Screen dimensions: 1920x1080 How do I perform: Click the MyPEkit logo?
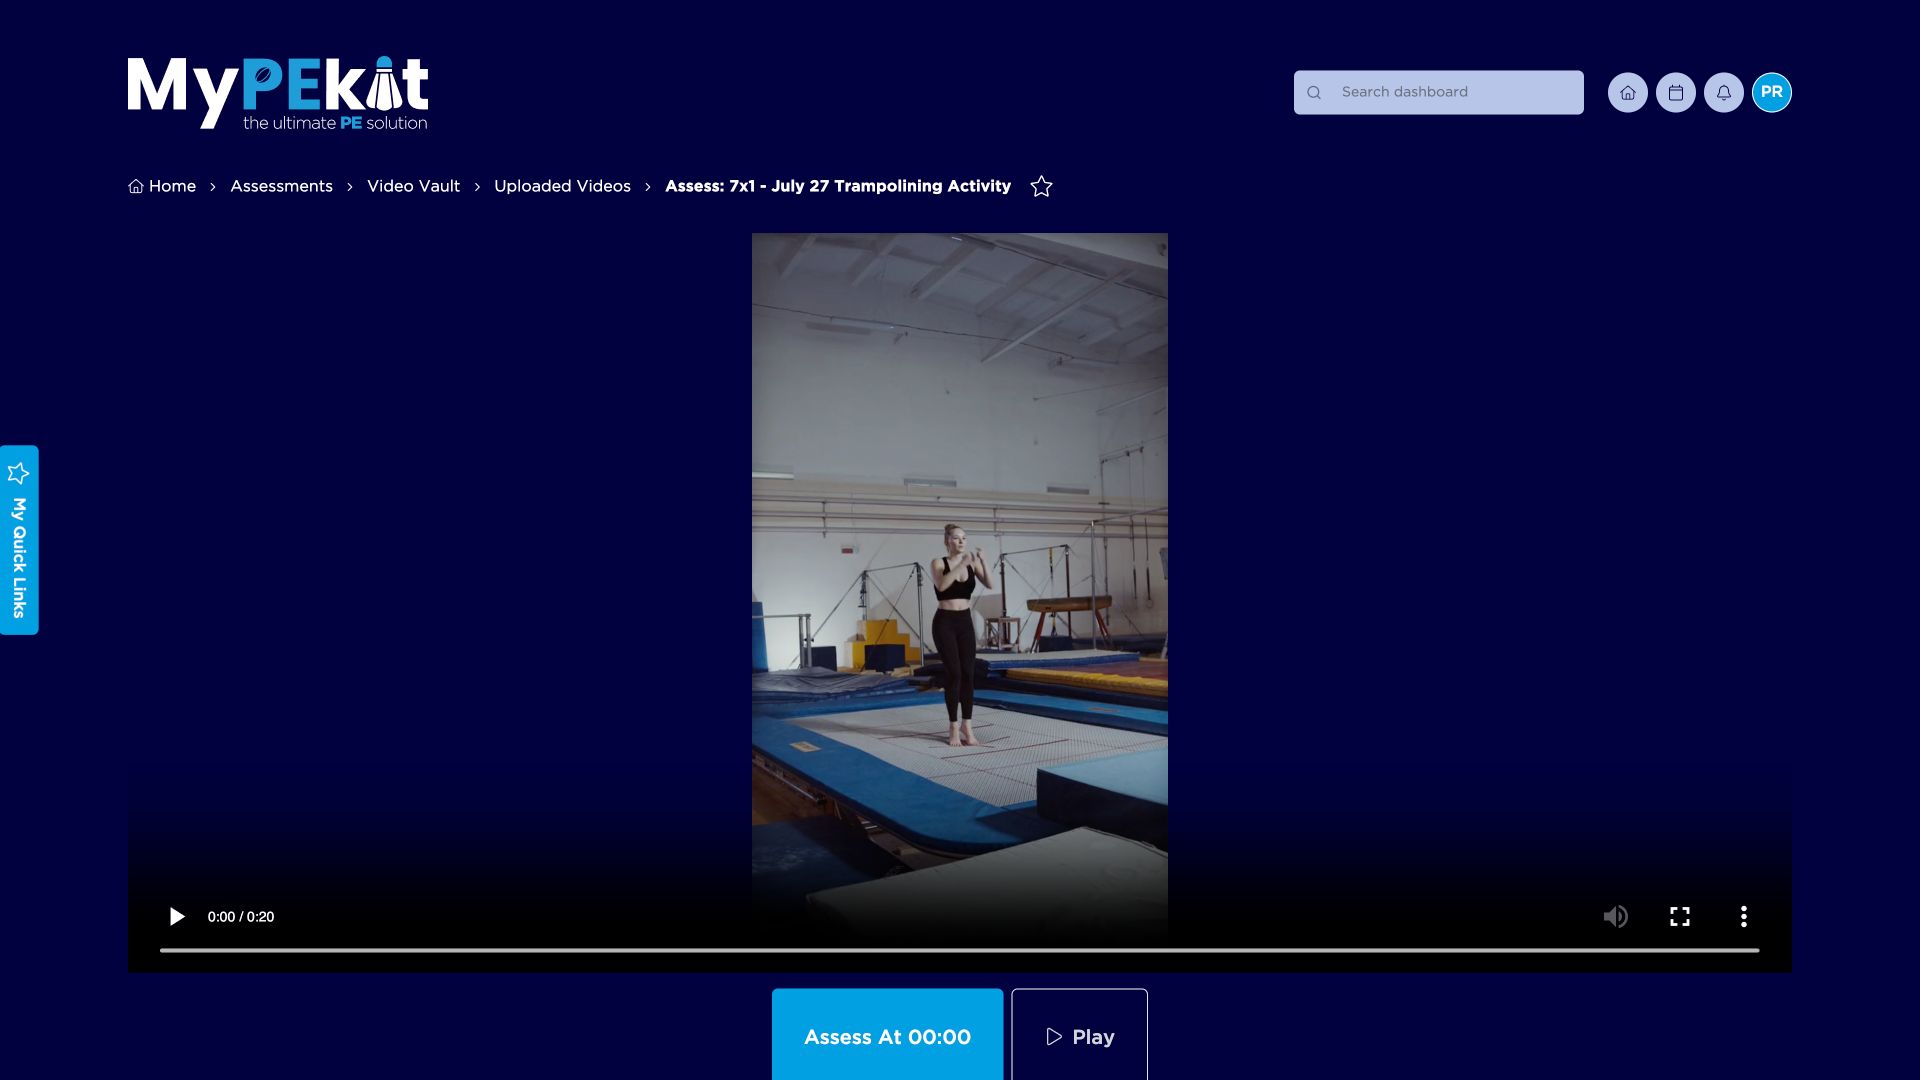pos(278,93)
